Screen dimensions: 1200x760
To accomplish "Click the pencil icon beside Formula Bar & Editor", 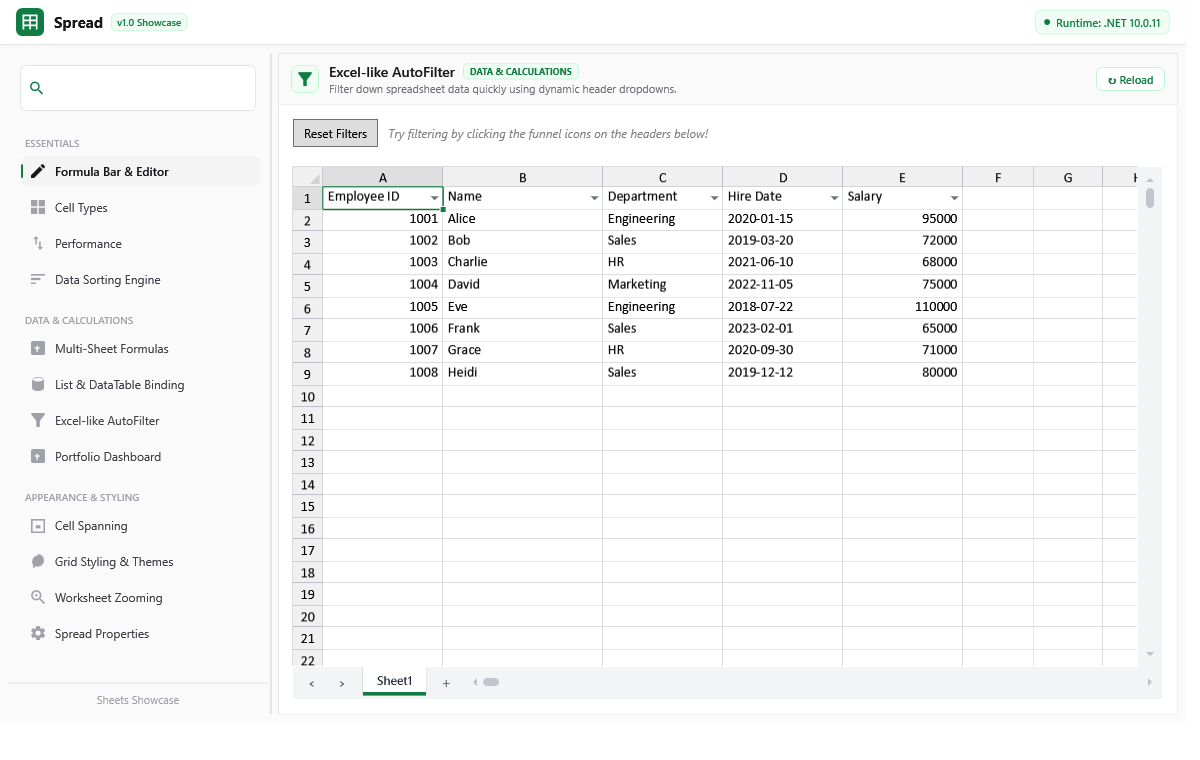I will point(38,172).
